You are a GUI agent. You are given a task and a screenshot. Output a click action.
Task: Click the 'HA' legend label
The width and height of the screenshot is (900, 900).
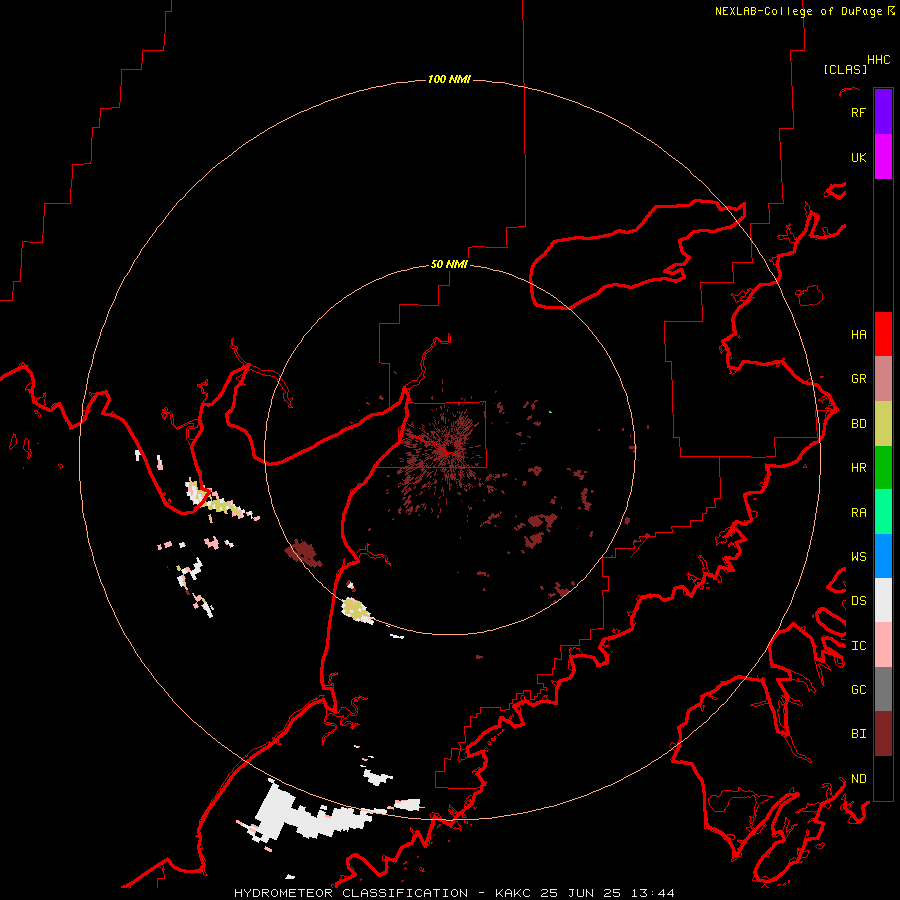(x=858, y=334)
